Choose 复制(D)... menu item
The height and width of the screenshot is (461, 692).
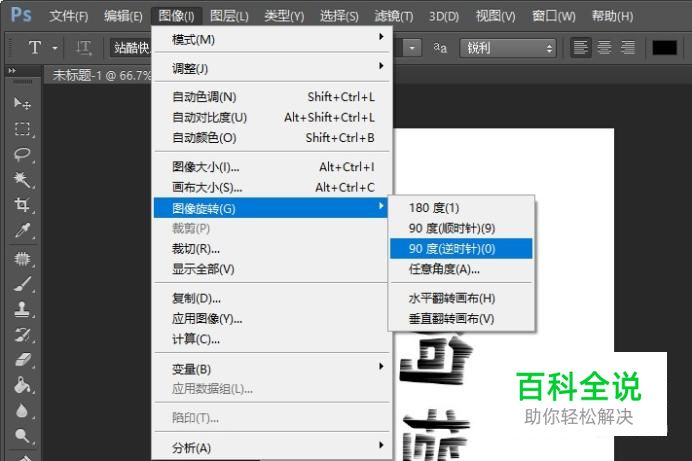[x=272, y=298]
